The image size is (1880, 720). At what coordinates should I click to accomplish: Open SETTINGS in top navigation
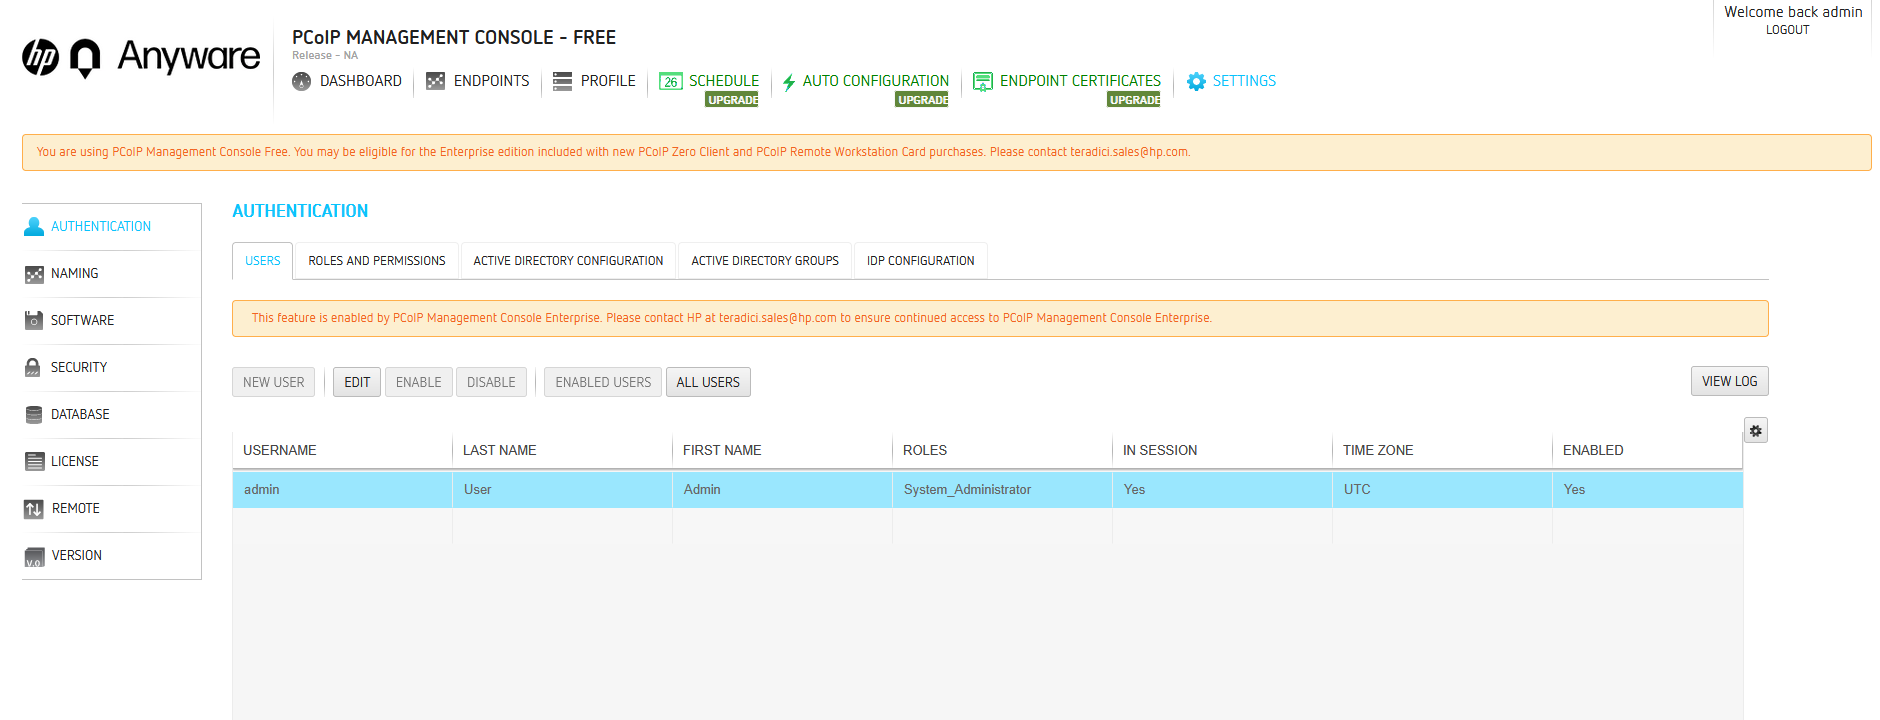click(x=1244, y=81)
